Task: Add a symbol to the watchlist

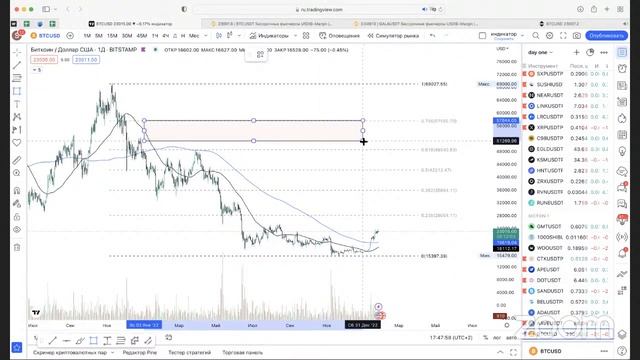Action: [x=576, y=52]
